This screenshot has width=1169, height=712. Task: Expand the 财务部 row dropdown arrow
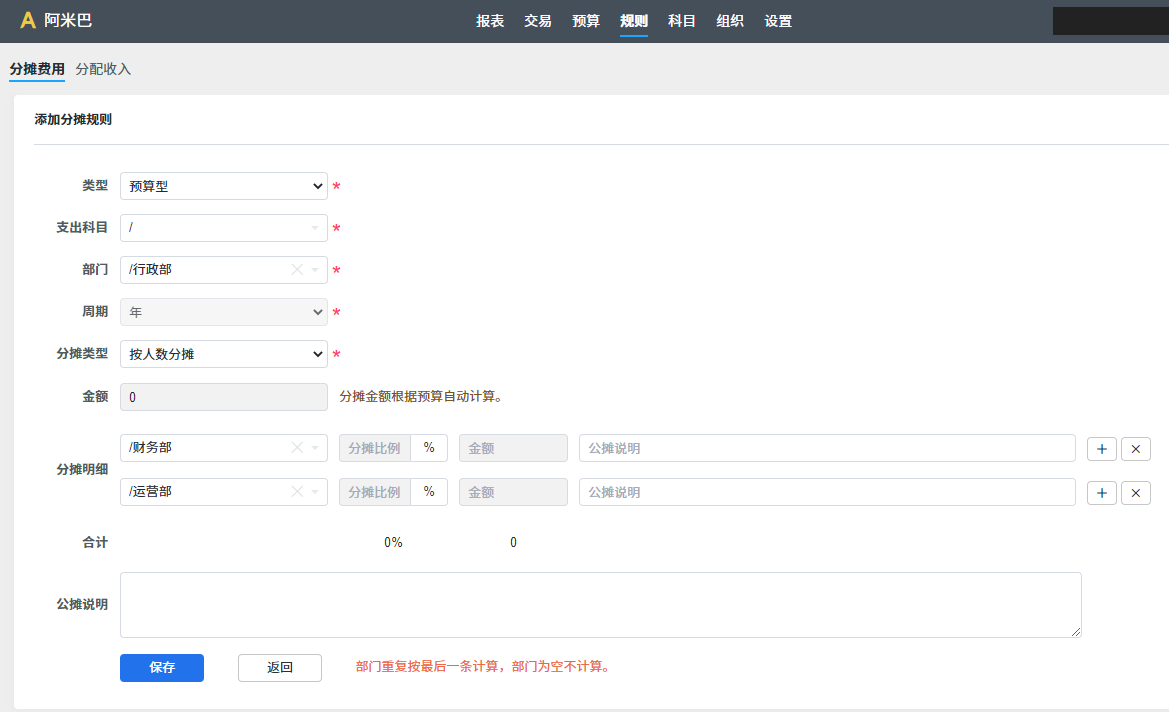315,447
